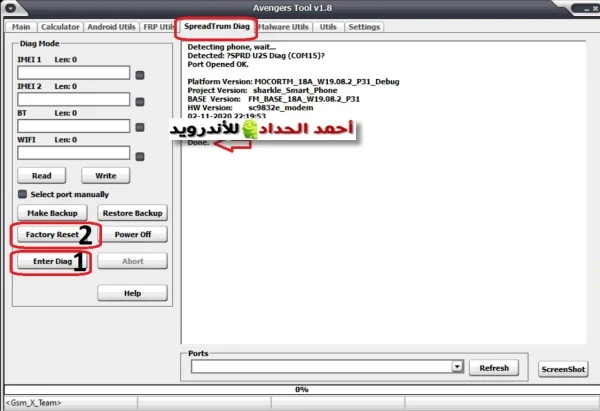The image size is (600, 411).
Task: Click the Power Off button
Action: click(x=132, y=234)
